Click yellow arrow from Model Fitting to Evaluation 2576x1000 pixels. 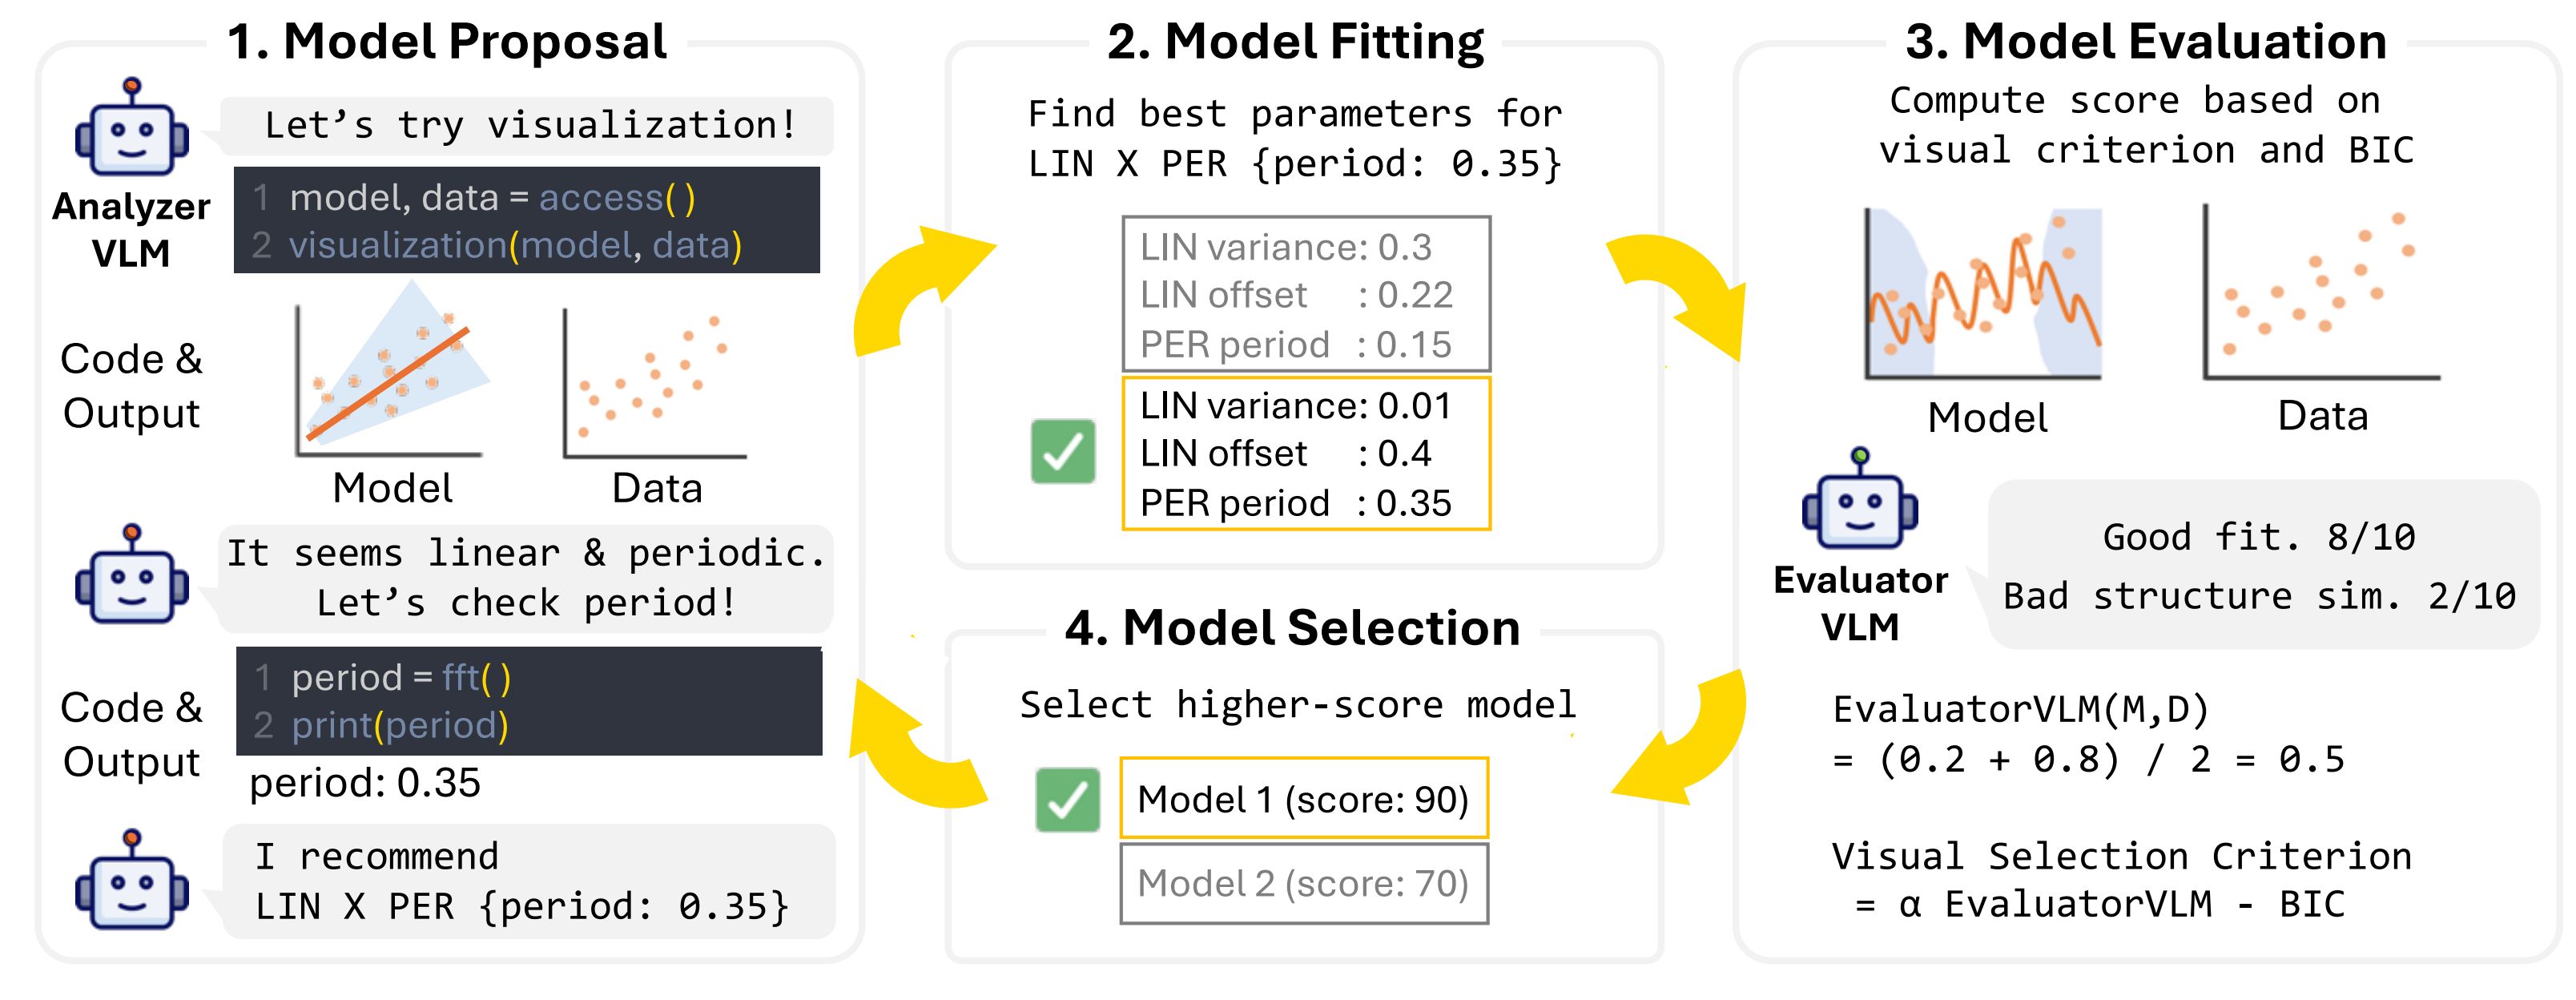pos(1680,290)
